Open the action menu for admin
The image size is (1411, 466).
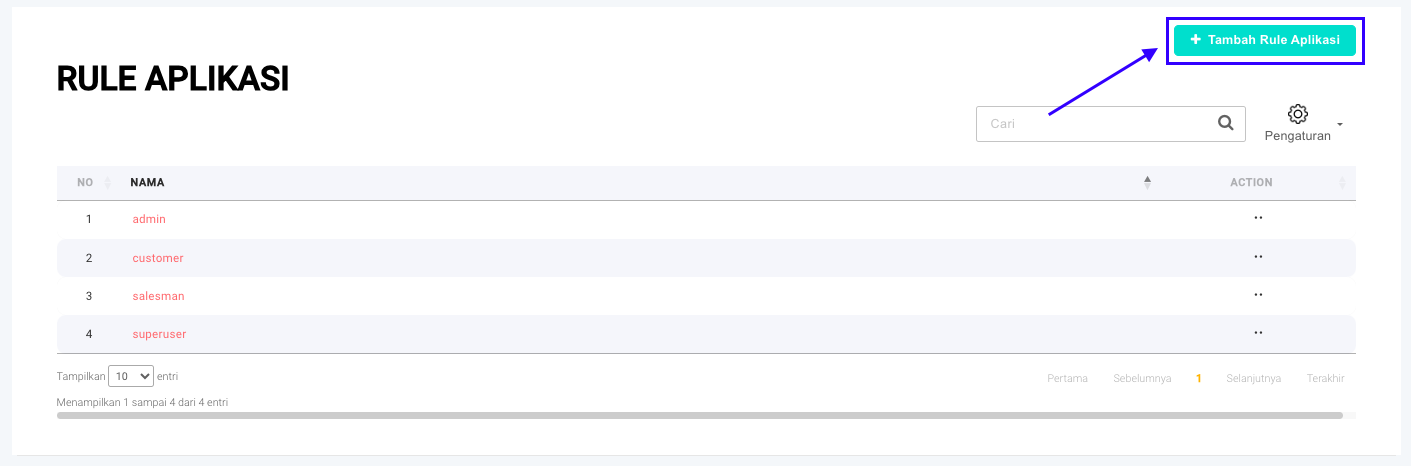coord(1258,218)
